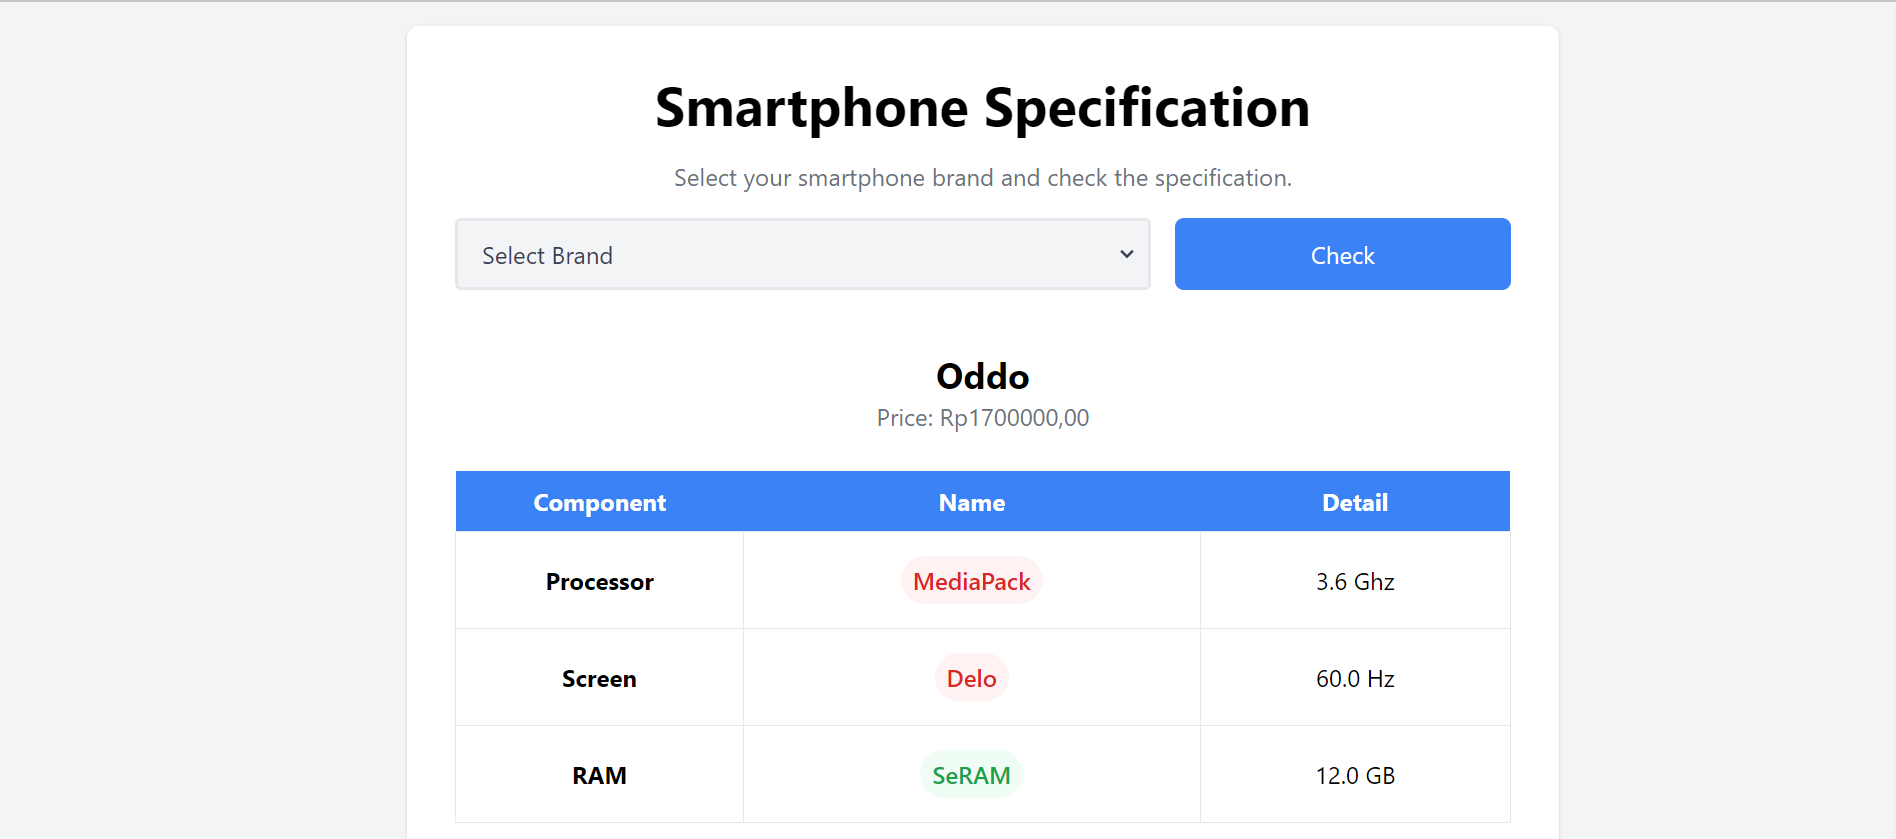The width and height of the screenshot is (1896, 839).
Task: Click the Delo screen badge
Action: [x=971, y=679]
